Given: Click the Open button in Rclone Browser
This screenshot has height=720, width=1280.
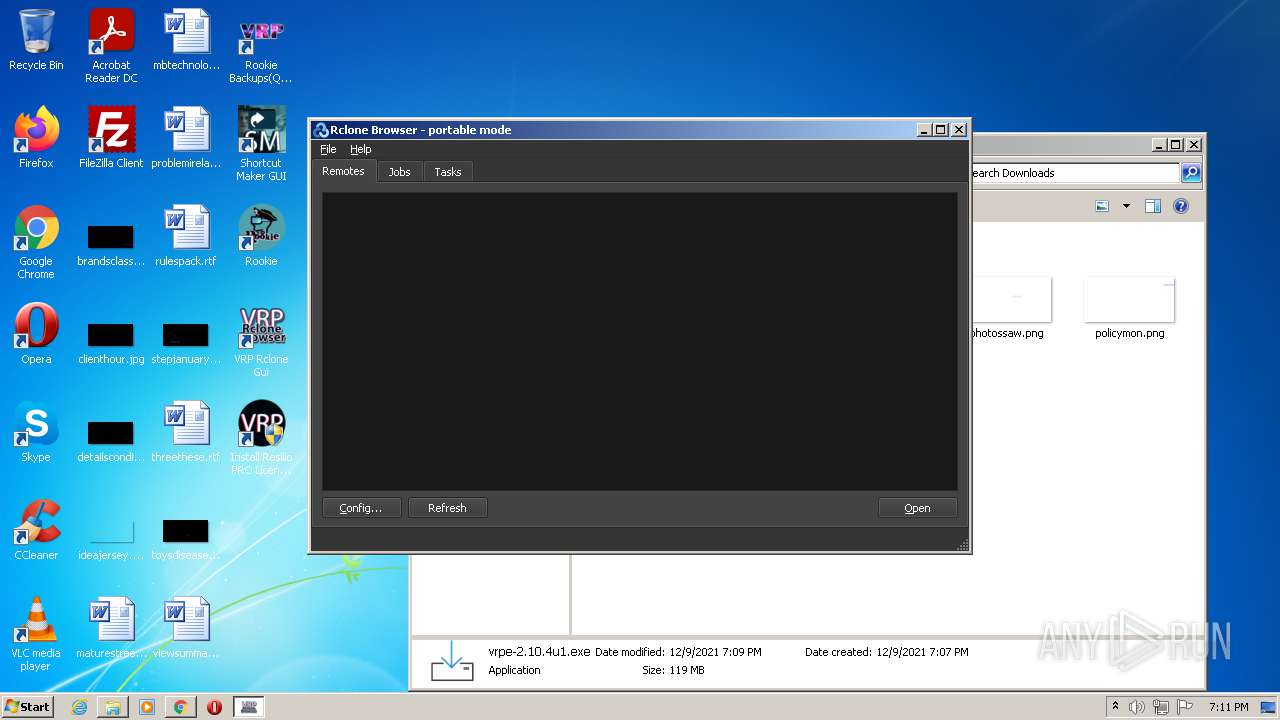Looking at the screenshot, I should click(917, 508).
